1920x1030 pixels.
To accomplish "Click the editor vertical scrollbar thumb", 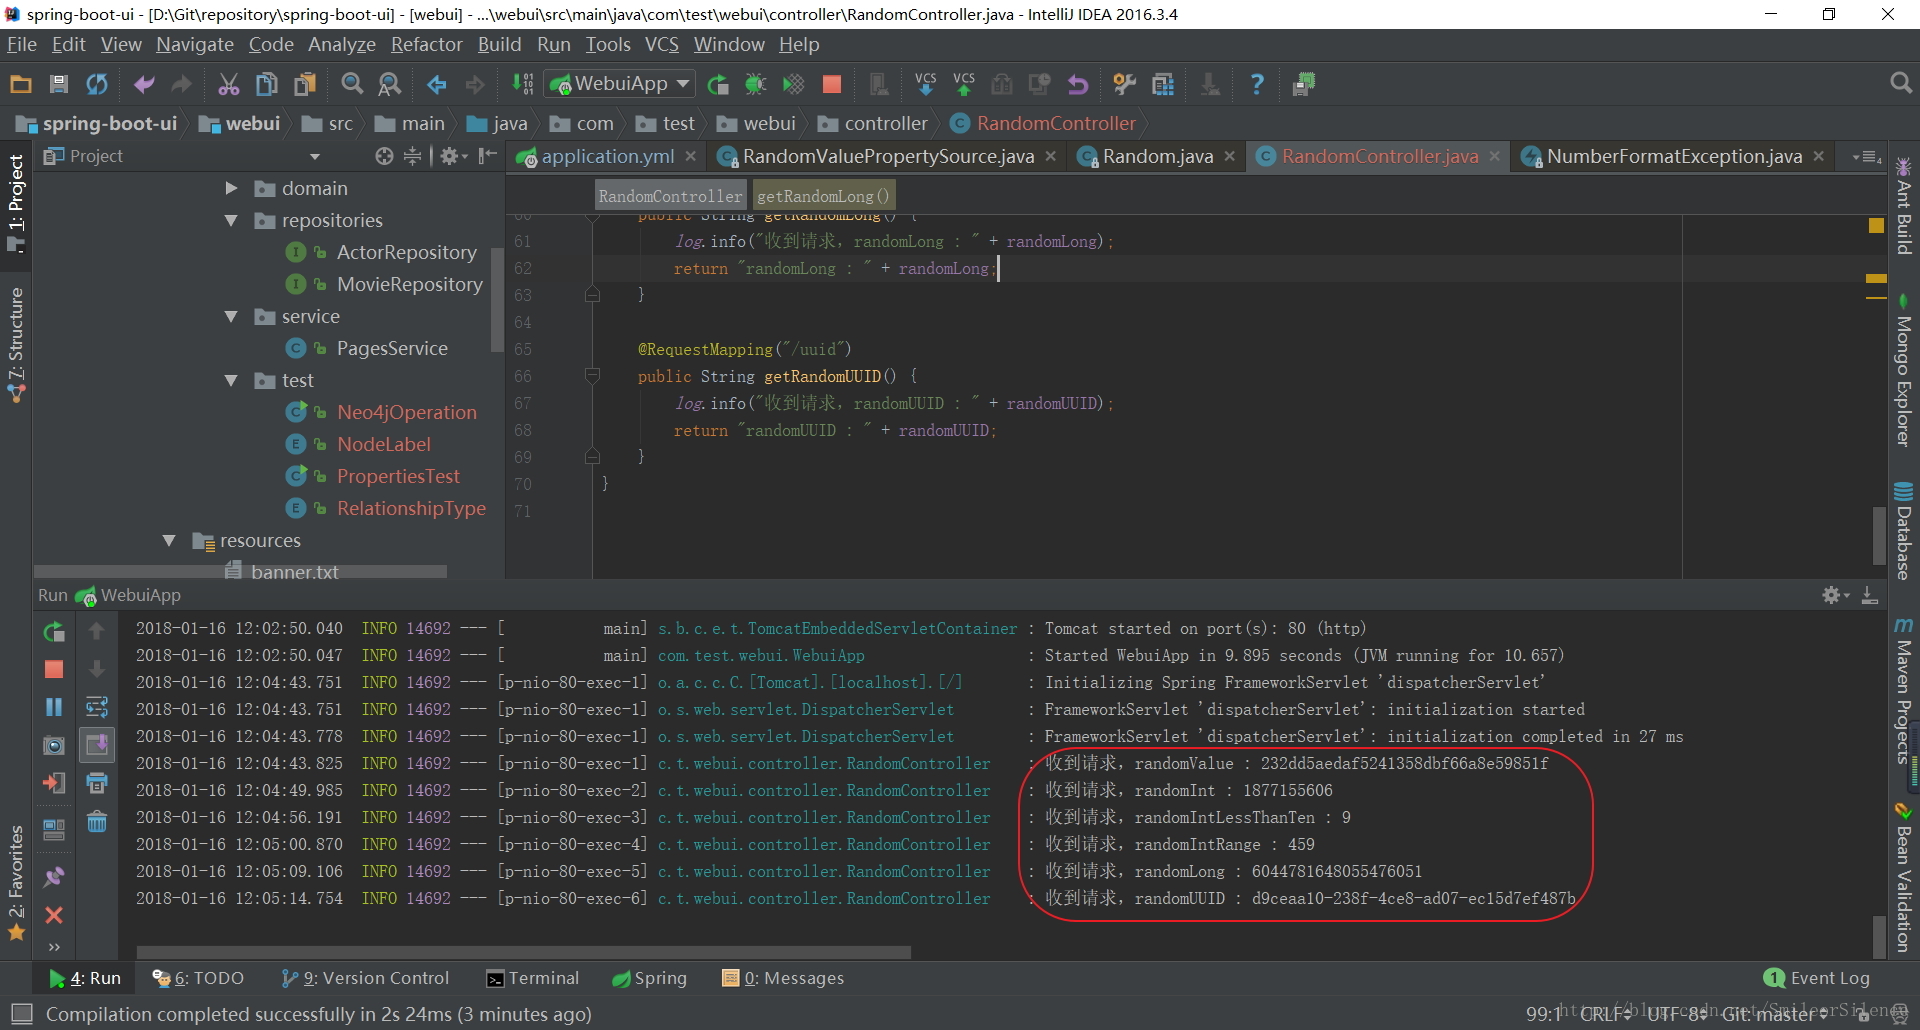I will (x=1879, y=537).
